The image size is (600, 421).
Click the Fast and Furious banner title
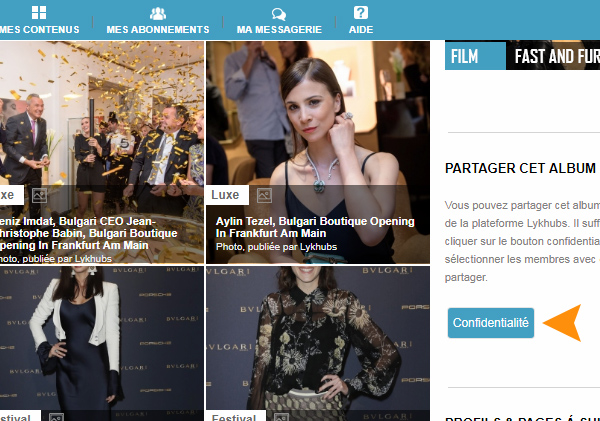pyautogui.click(x=557, y=56)
